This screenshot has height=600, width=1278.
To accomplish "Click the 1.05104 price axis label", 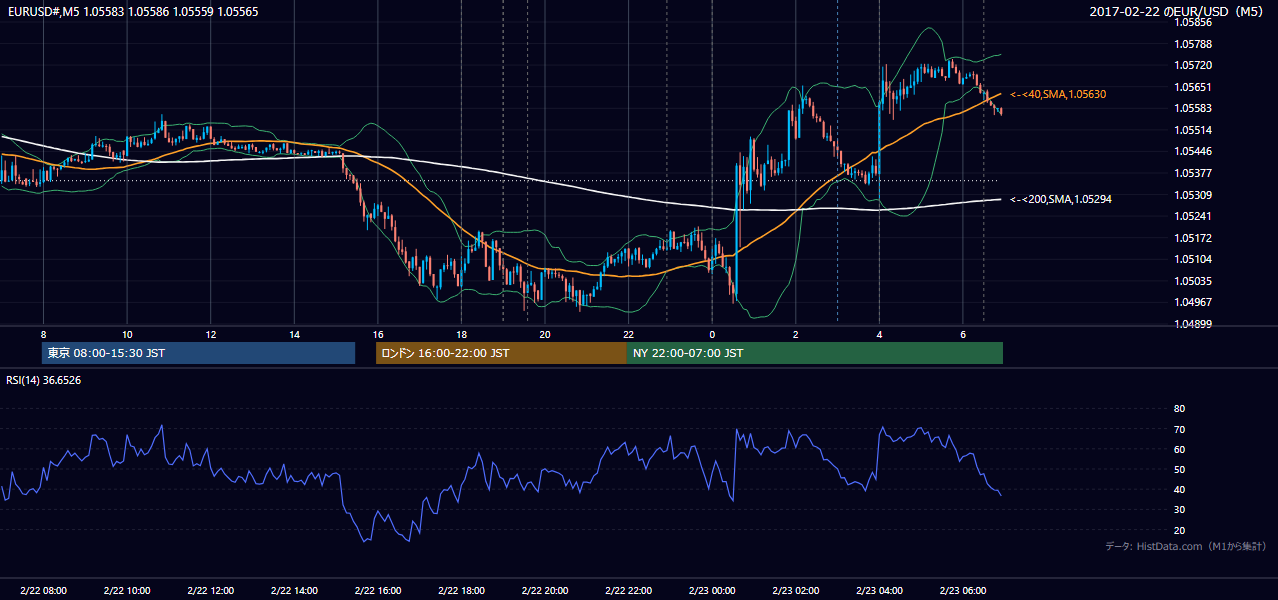I will pos(1194,259).
